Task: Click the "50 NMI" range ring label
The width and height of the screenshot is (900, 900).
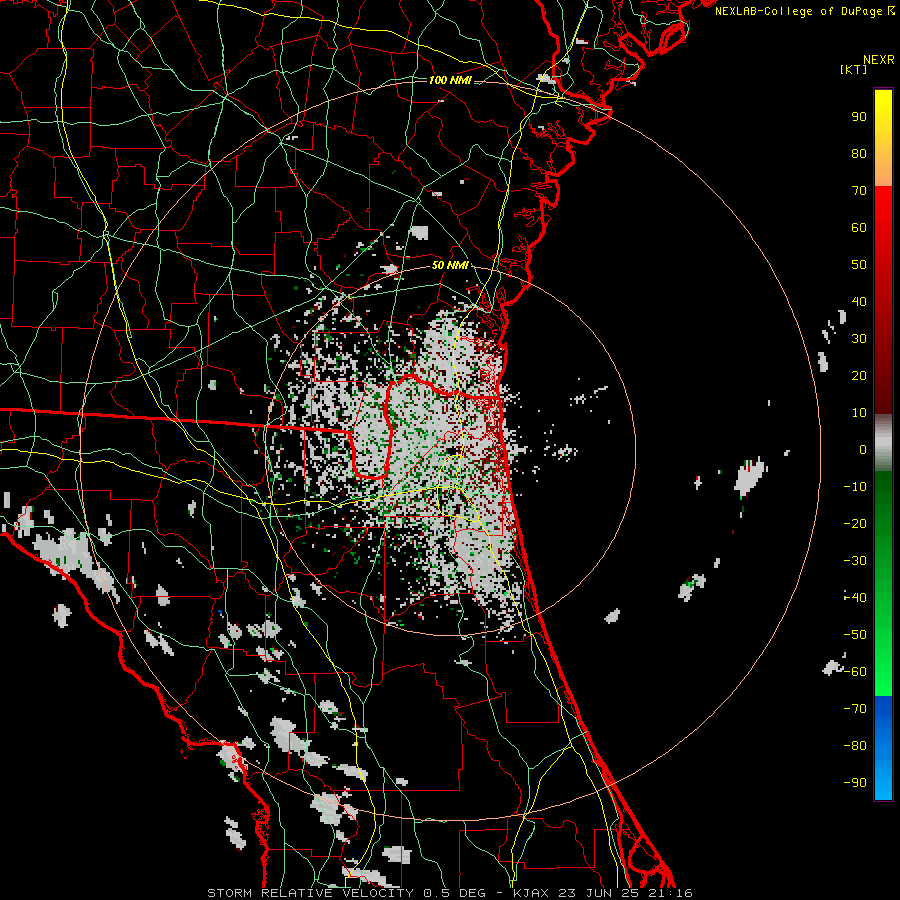Action: (x=450, y=265)
